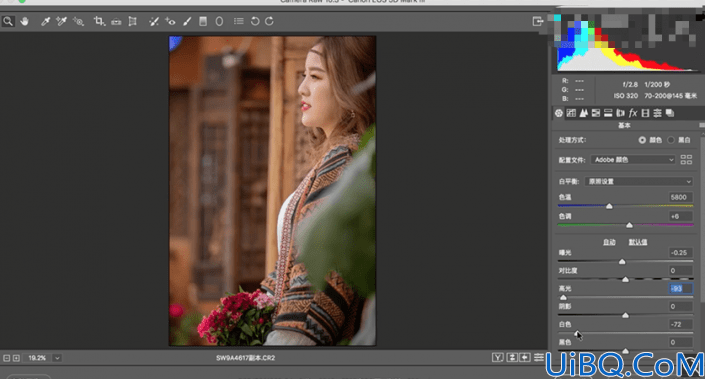Click the 默认值 default link
705x379 pixels.
pos(638,242)
